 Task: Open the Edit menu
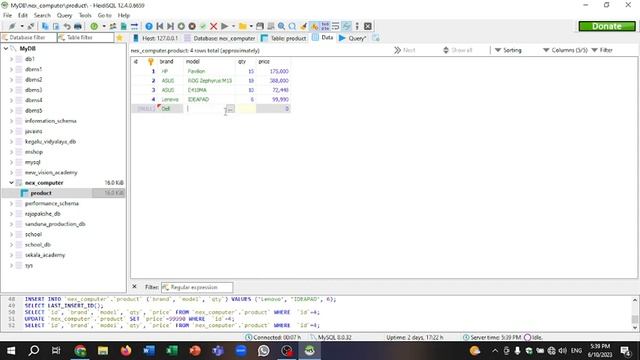22,15
